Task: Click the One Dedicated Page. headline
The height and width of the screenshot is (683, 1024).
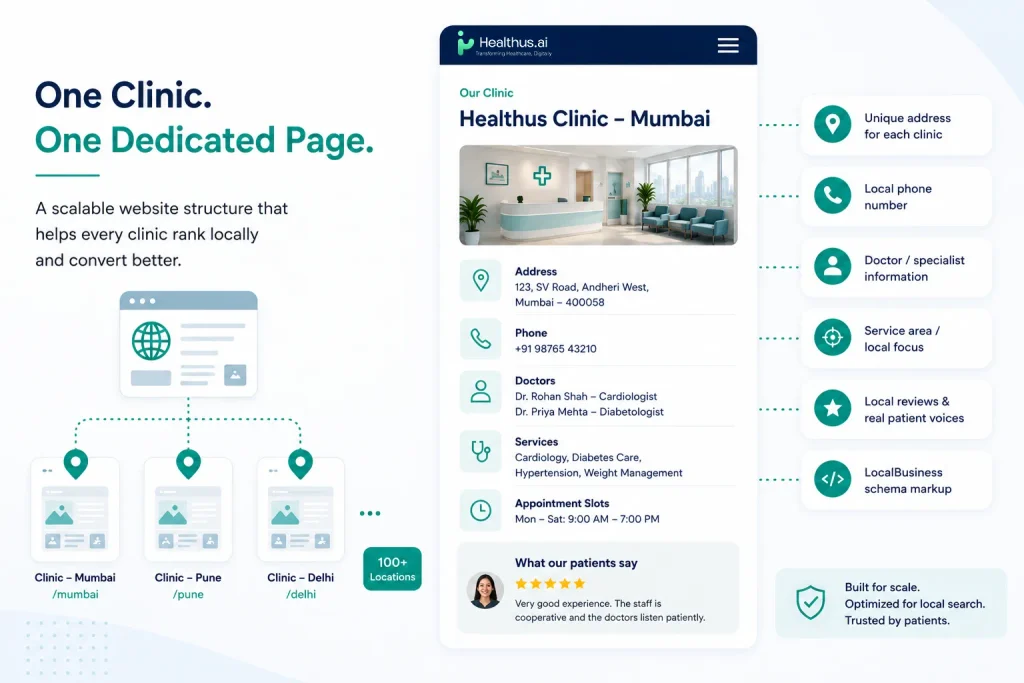Action: (204, 141)
